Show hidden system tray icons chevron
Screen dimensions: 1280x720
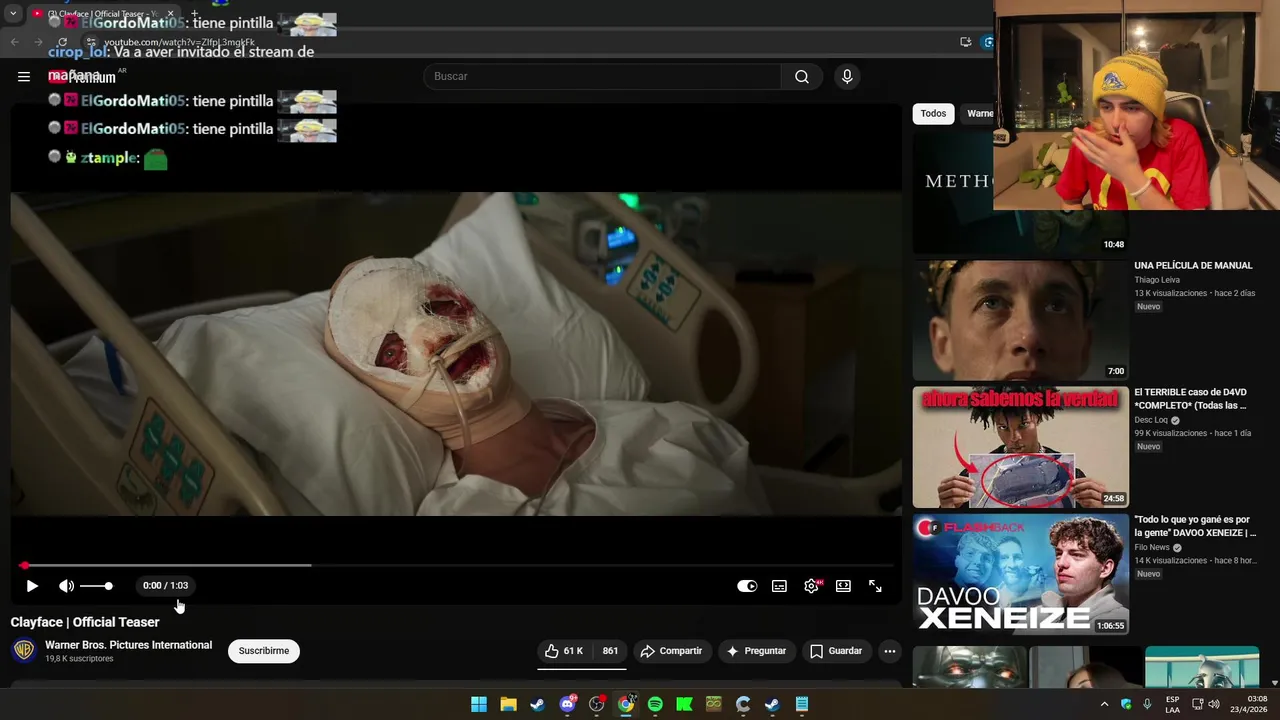1104,704
